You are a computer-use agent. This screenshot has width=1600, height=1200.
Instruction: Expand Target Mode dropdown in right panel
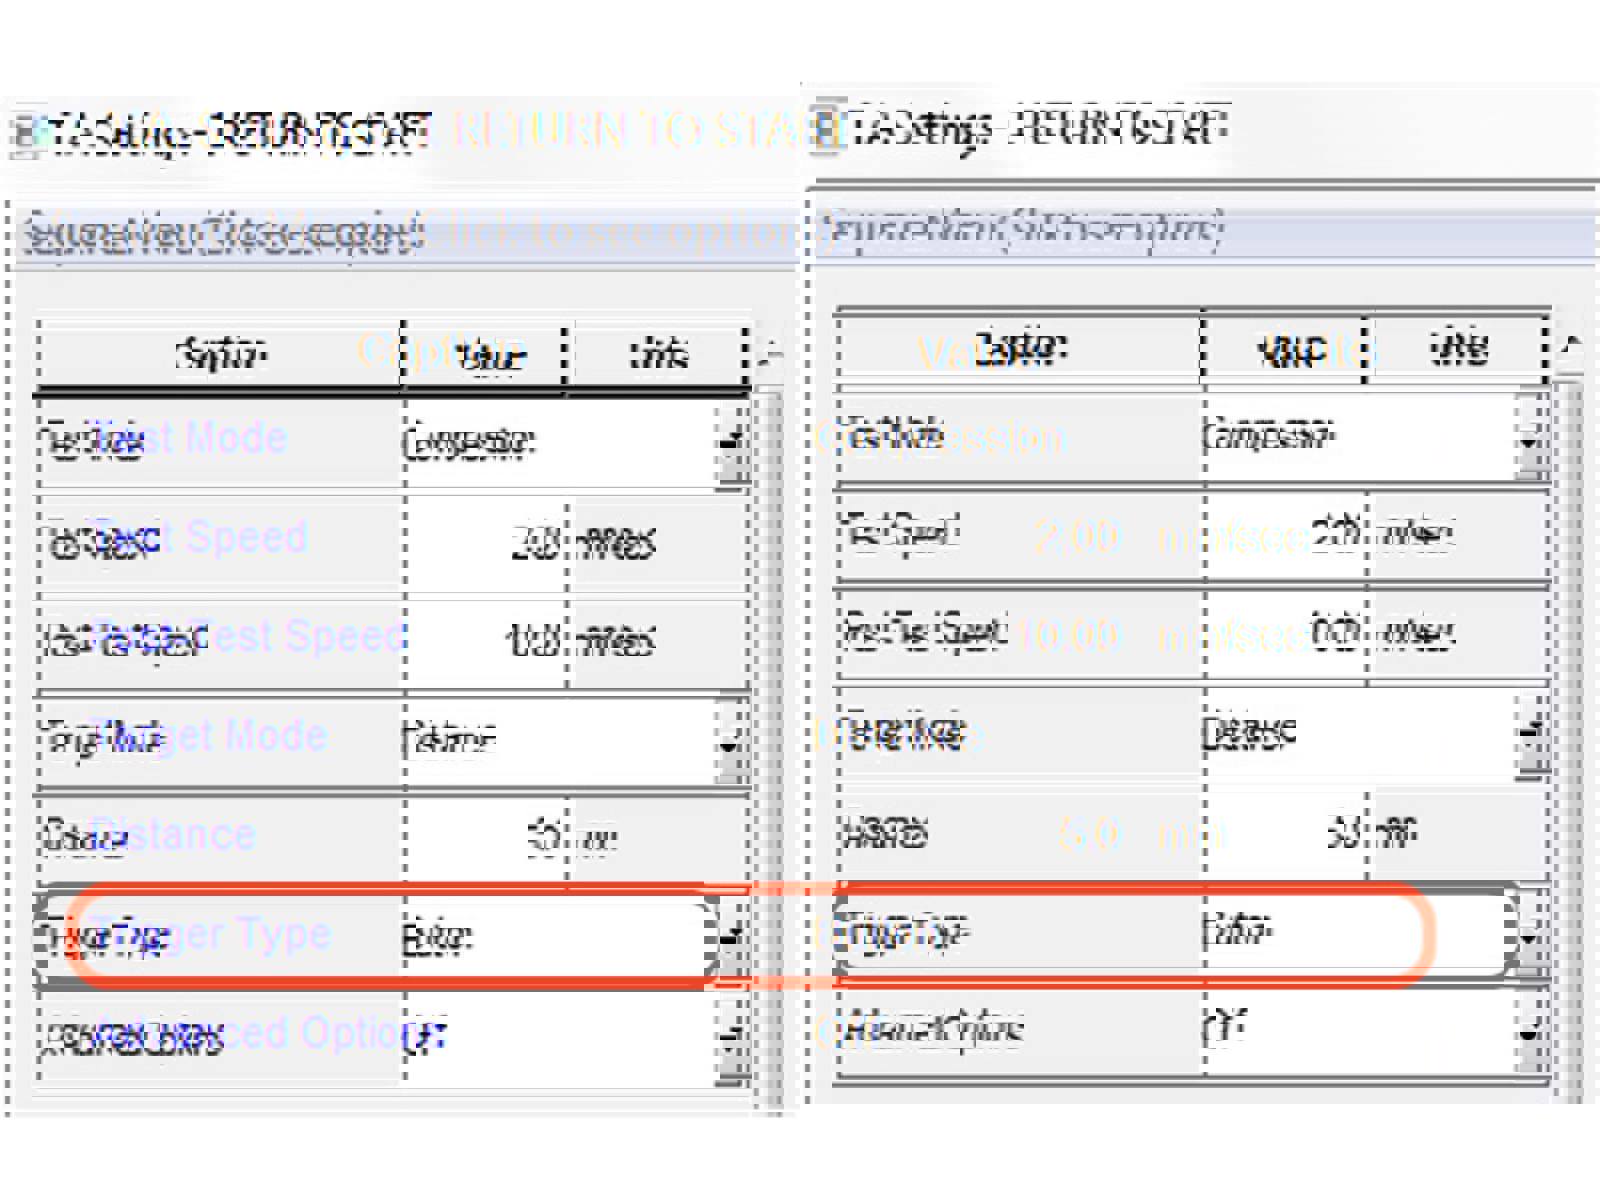coord(1530,735)
